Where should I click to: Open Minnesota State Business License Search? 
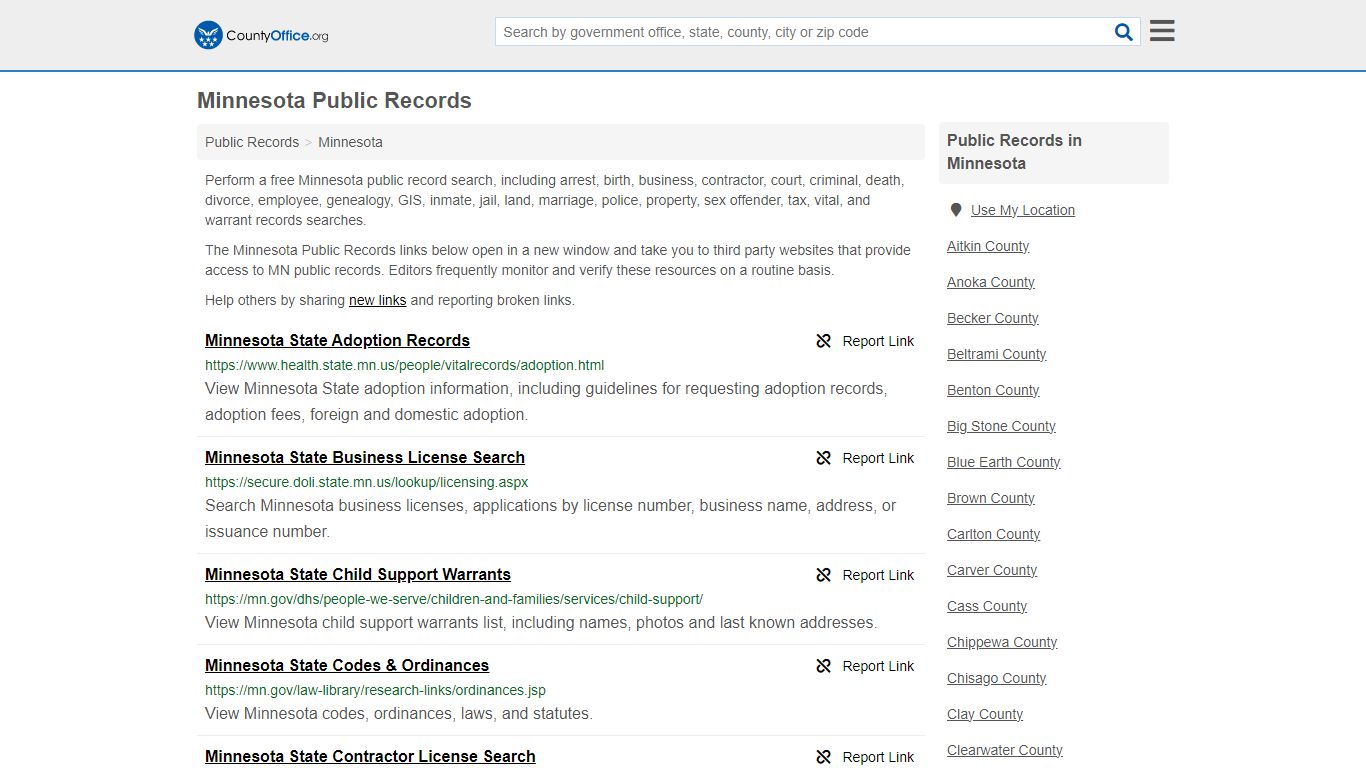(365, 457)
